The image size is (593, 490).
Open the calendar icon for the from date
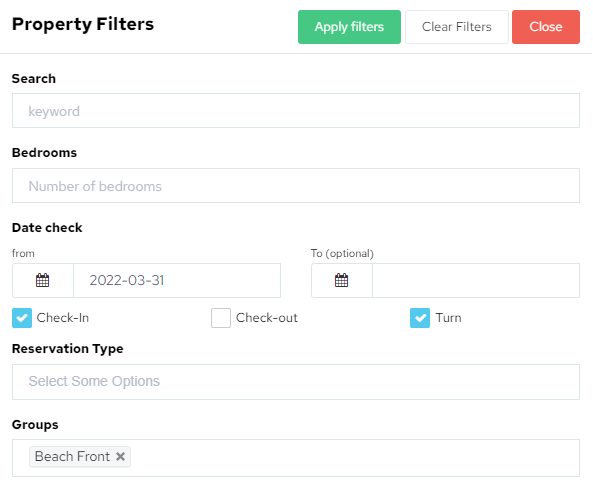42,281
